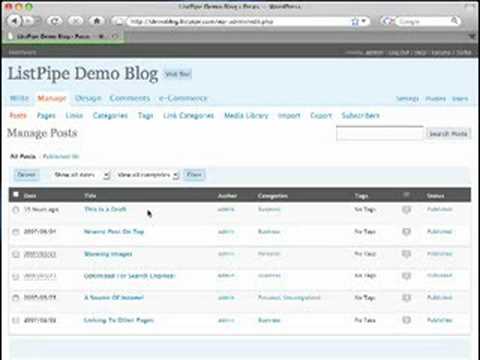Check the box for 'This is a Draft'

coord(16,210)
